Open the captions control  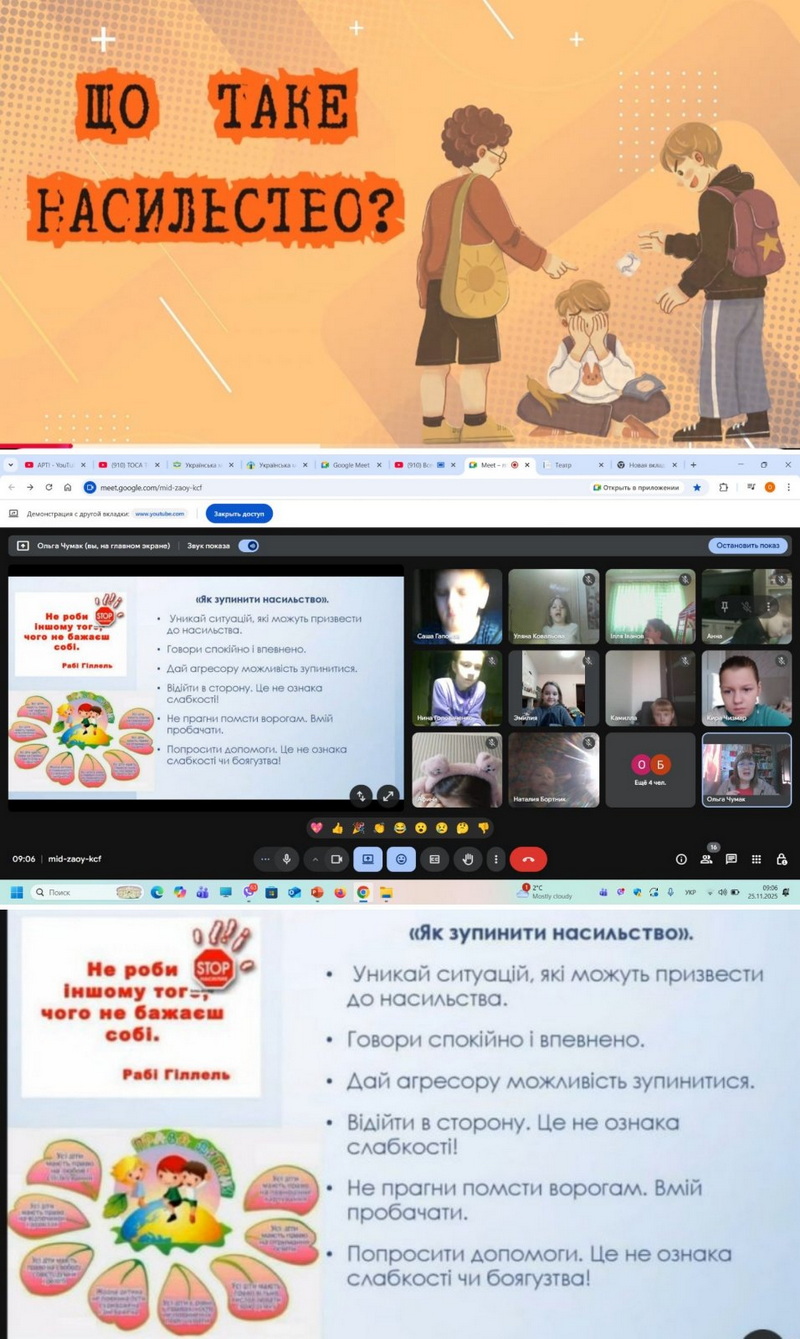pyautogui.click(x=434, y=858)
